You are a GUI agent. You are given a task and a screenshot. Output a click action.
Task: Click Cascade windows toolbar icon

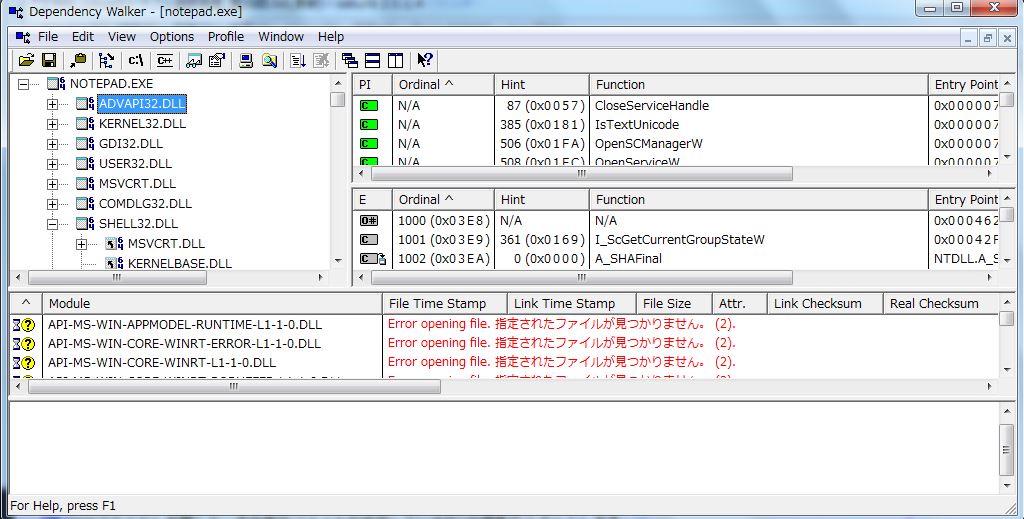click(x=350, y=61)
